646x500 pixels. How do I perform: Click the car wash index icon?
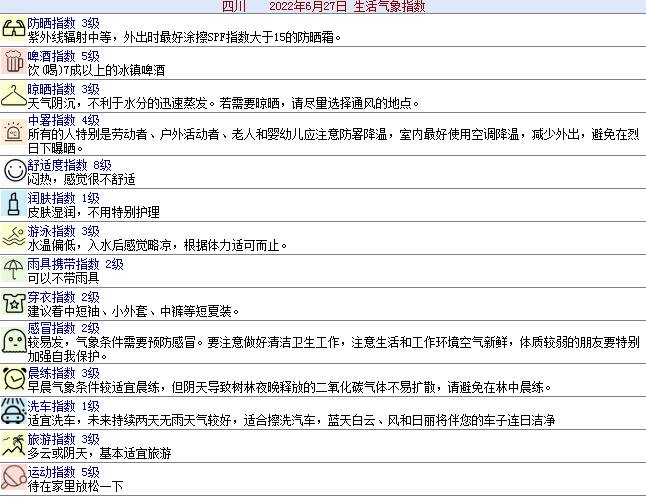point(13,413)
